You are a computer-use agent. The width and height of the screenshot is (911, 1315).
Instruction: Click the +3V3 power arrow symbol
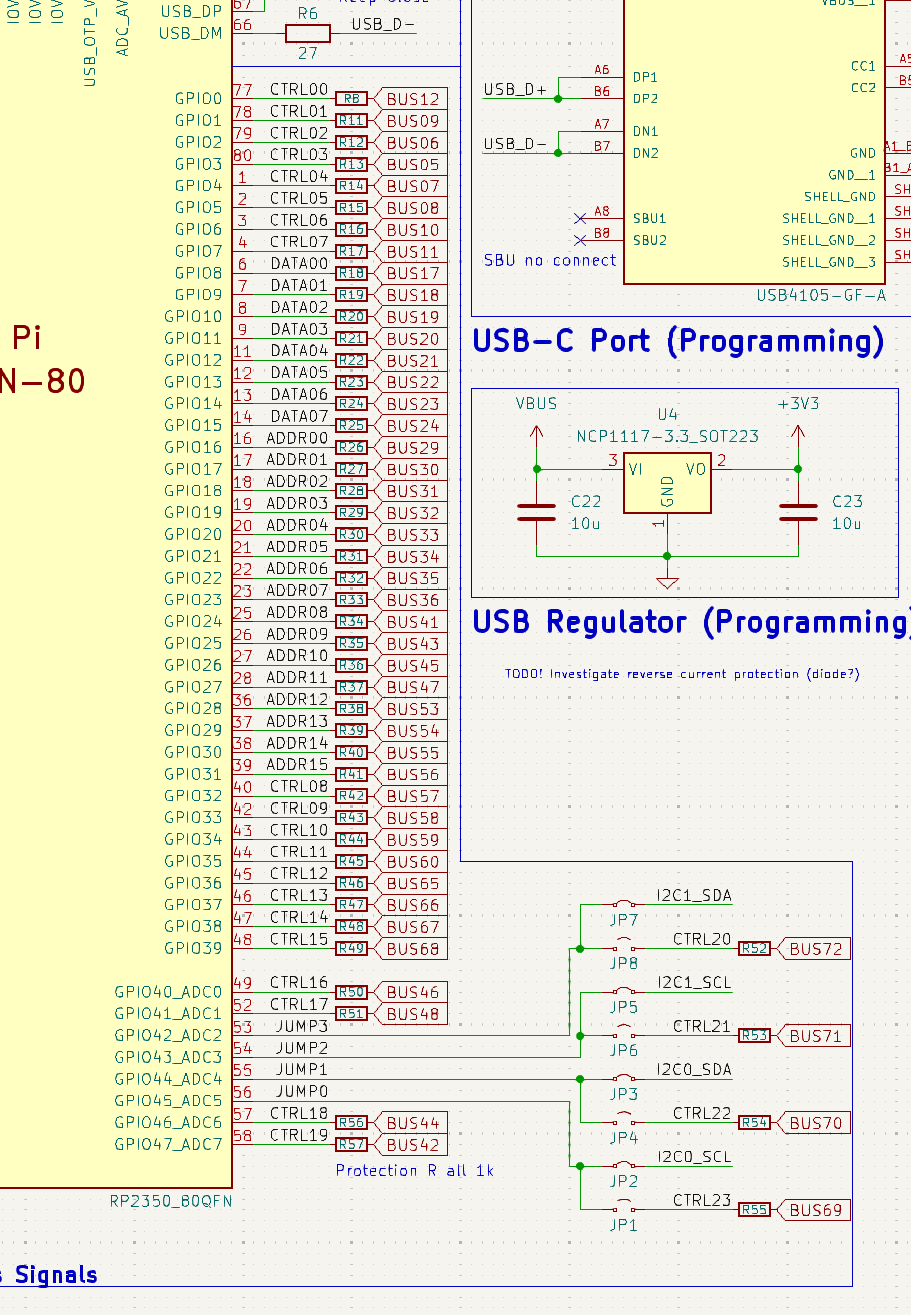[798, 436]
